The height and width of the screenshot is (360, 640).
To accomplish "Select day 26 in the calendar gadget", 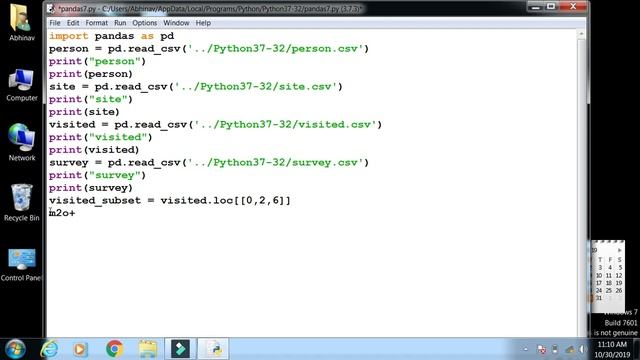I will click(x=619, y=290).
